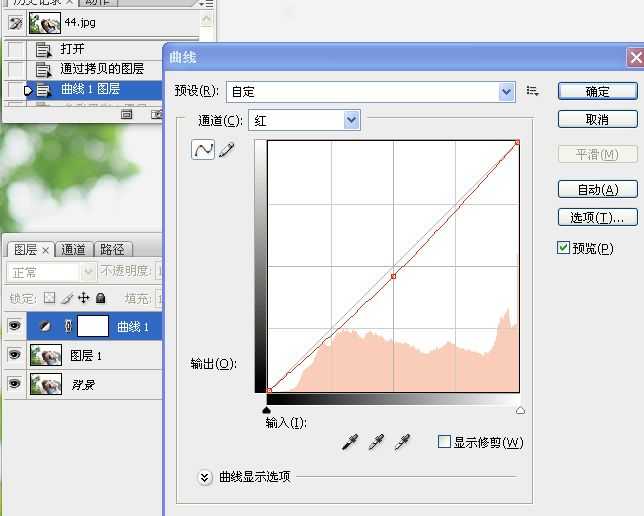Pick the black point eyedropper
This screenshot has height=516, width=644.
click(350, 442)
